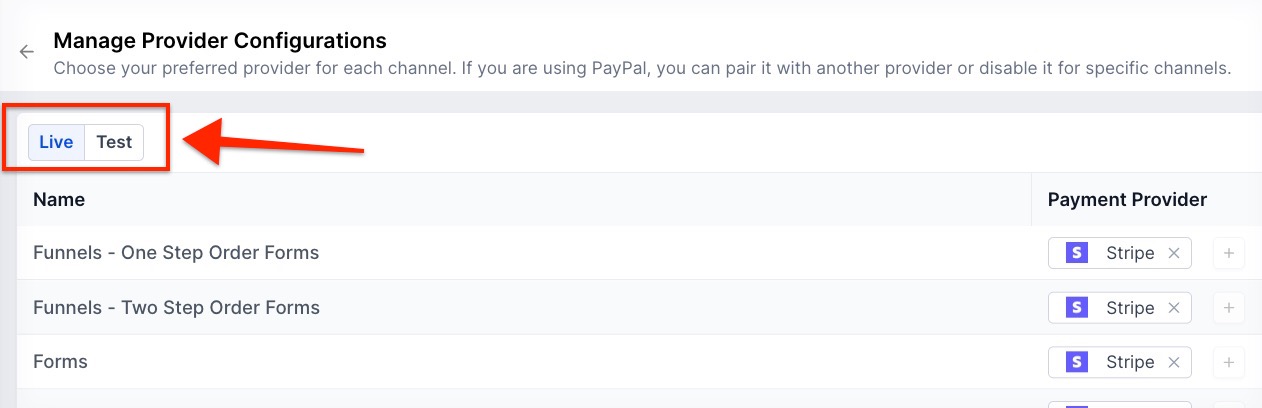Image resolution: width=1262 pixels, height=408 pixels.
Task: Open Stripe provider chip in Forms row
Action: (1129, 362)
